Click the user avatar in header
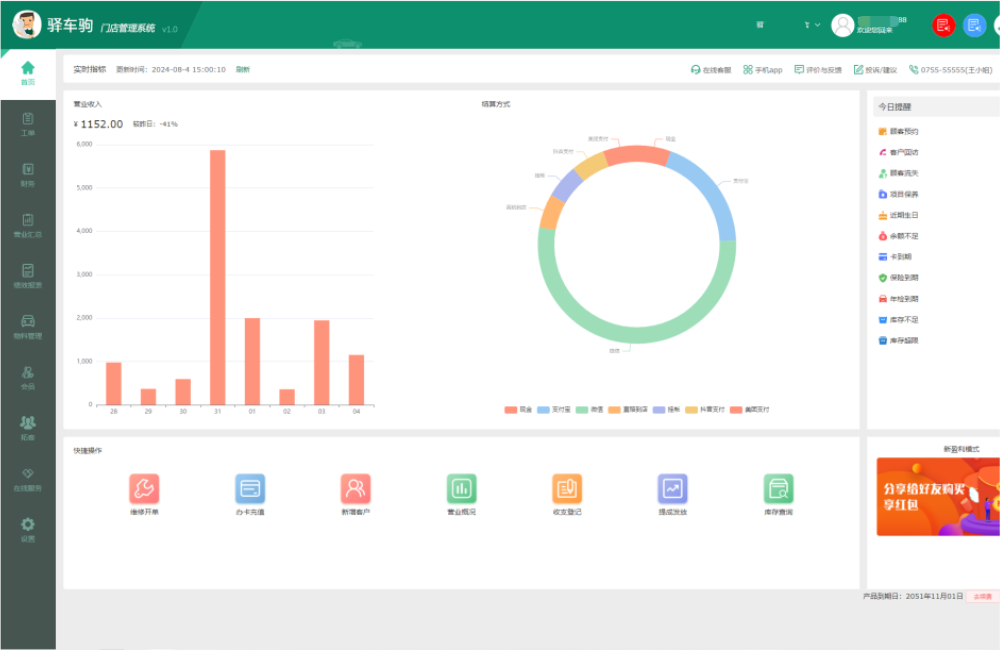Viewport: 1000px width, 650px height. (842, 26)
